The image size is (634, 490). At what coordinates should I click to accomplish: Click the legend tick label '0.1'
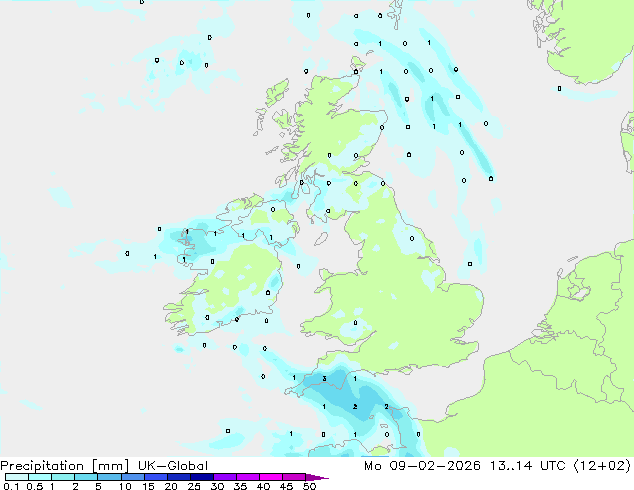click(11, 486)
